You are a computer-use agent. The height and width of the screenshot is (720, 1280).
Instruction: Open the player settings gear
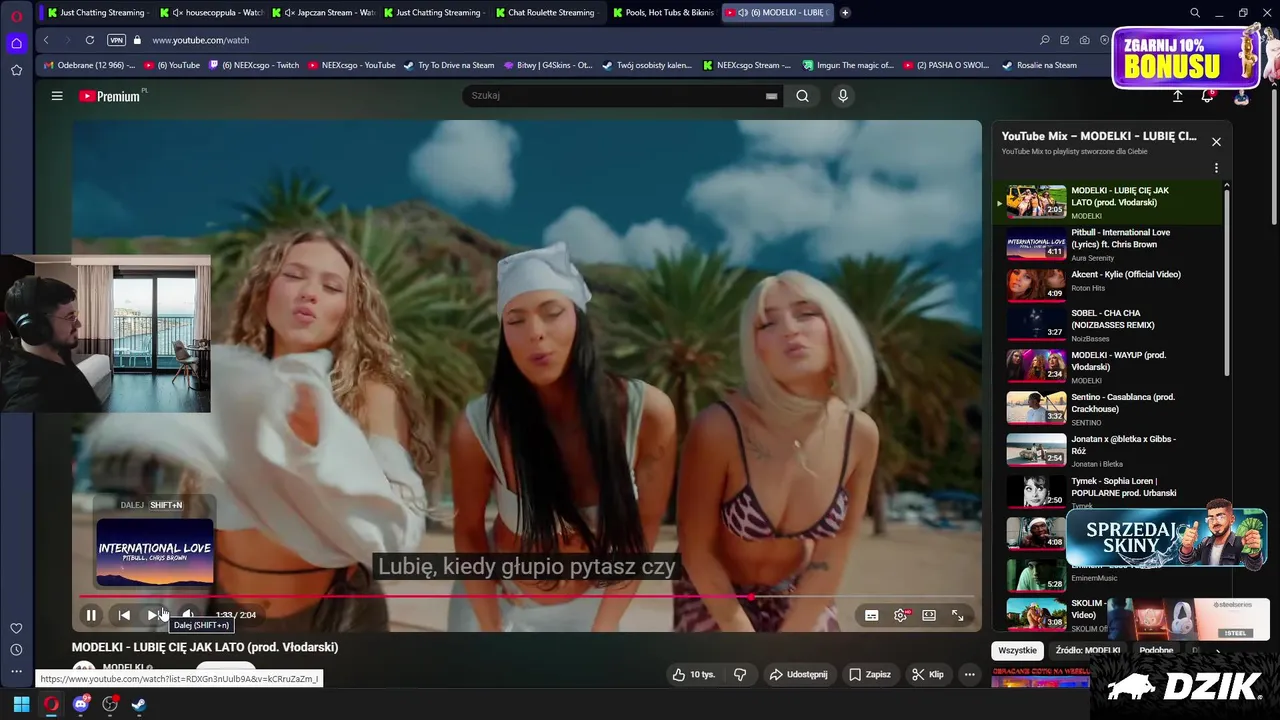[900, 615]
